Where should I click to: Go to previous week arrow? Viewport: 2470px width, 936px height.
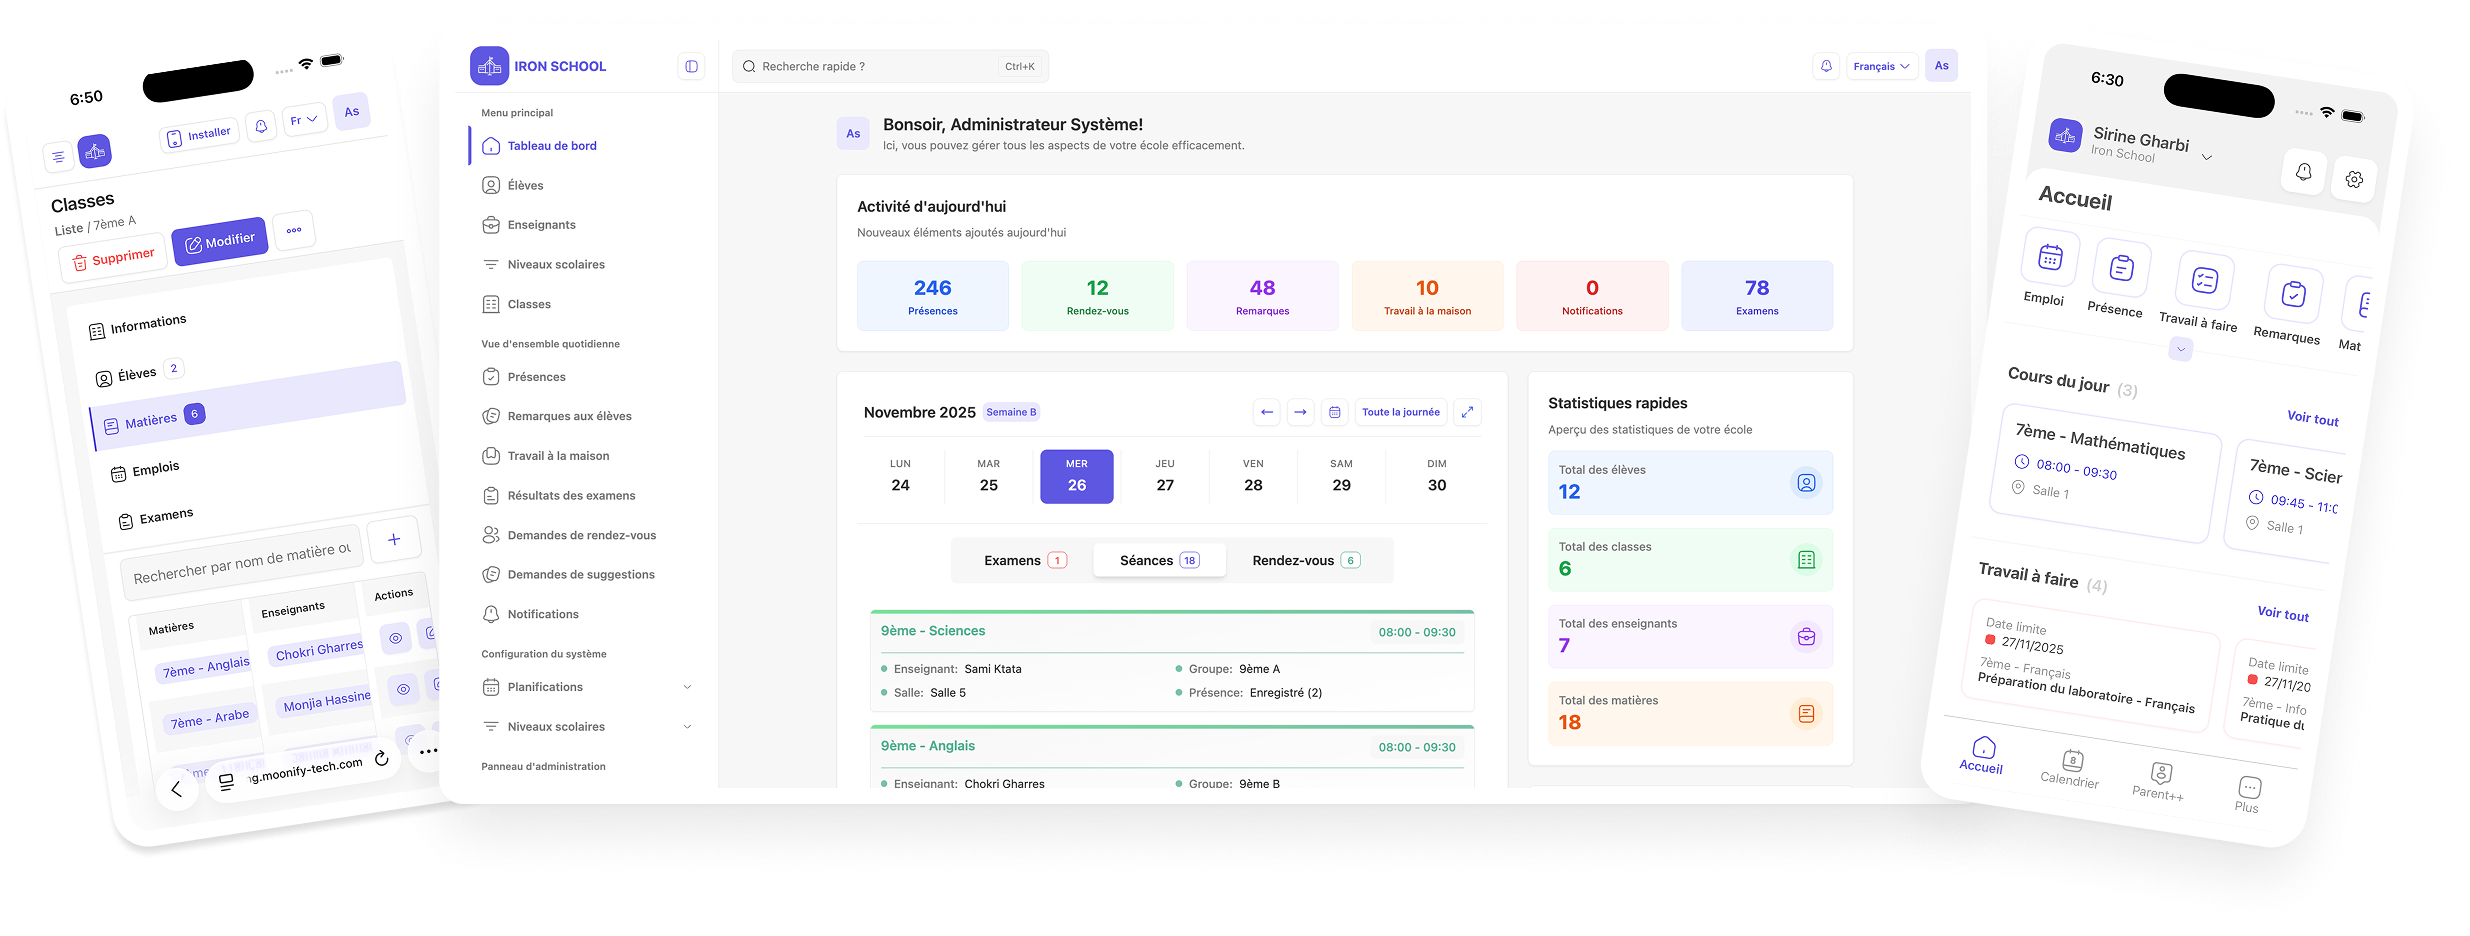point(1267,412)
